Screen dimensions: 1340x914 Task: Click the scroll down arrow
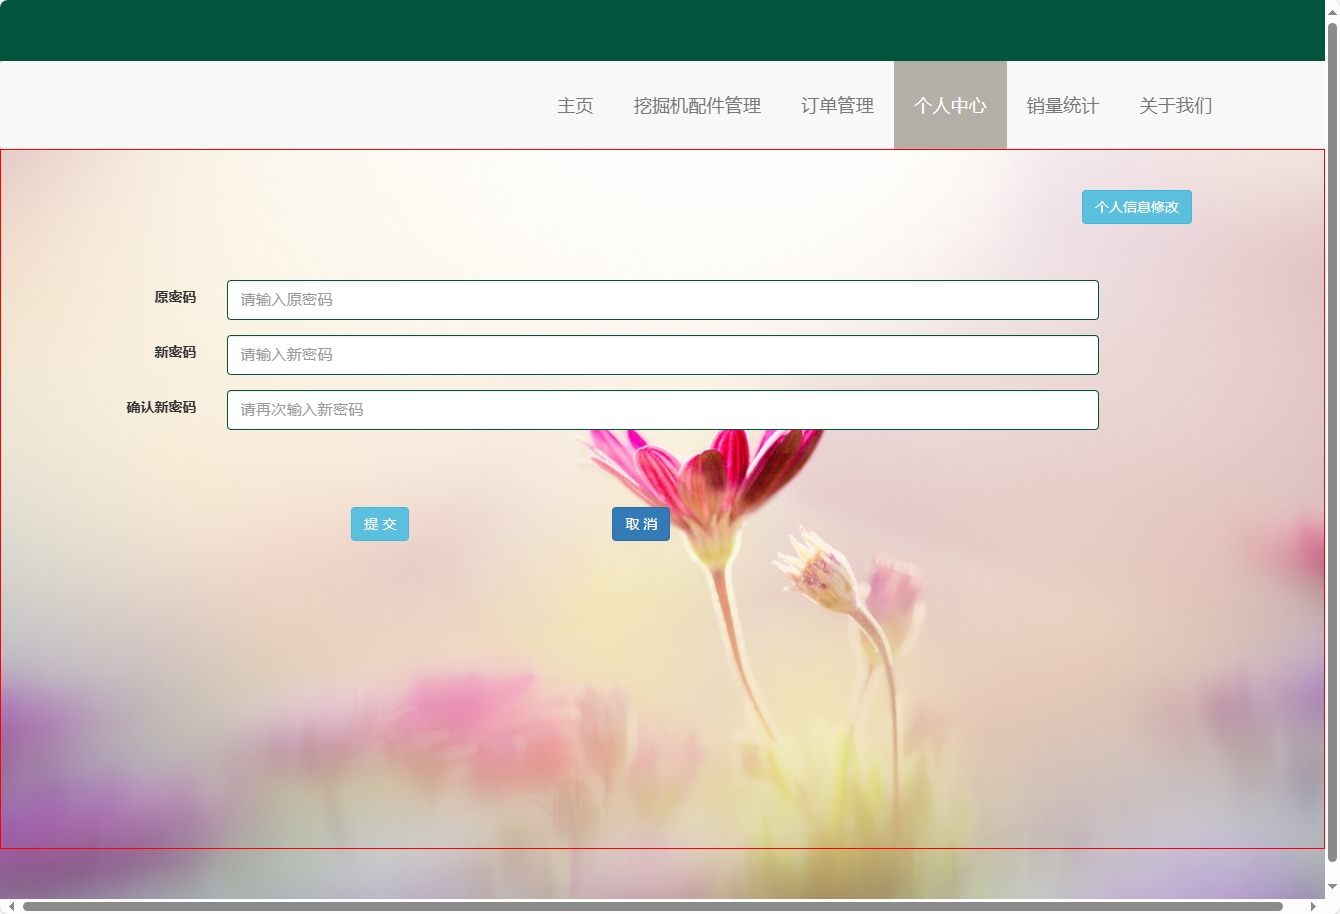[1332, 887]
